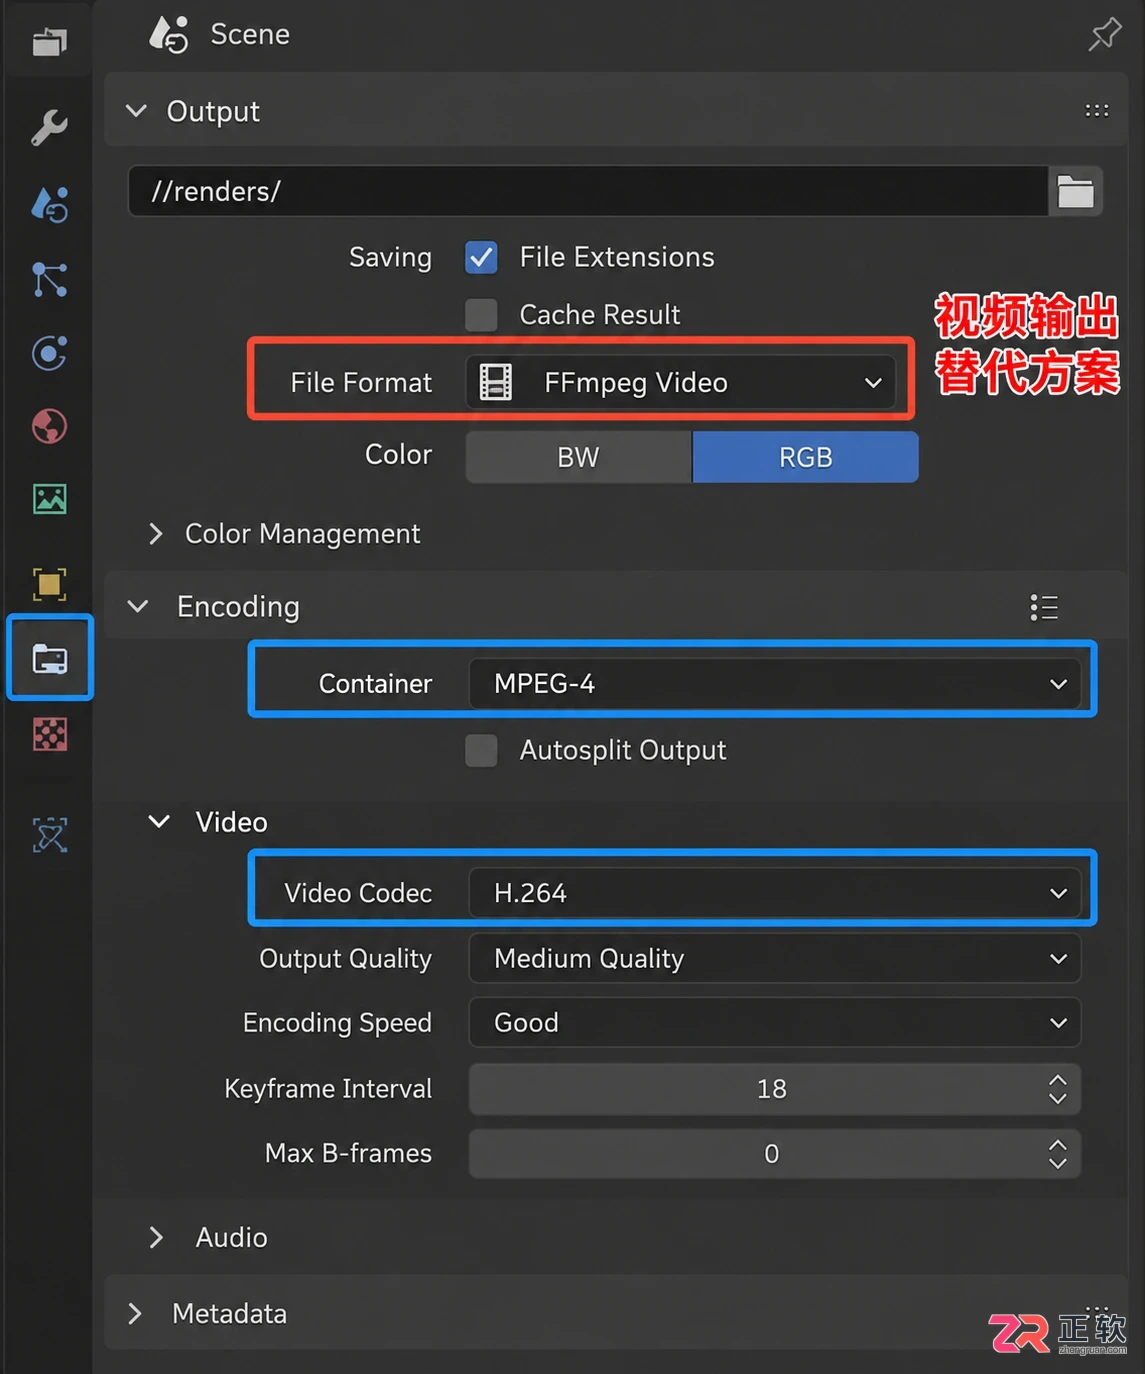Open the View Layer image tab
Image resolution: width=1145 pixels, height=1374 pixels.
tap(49, 498)
